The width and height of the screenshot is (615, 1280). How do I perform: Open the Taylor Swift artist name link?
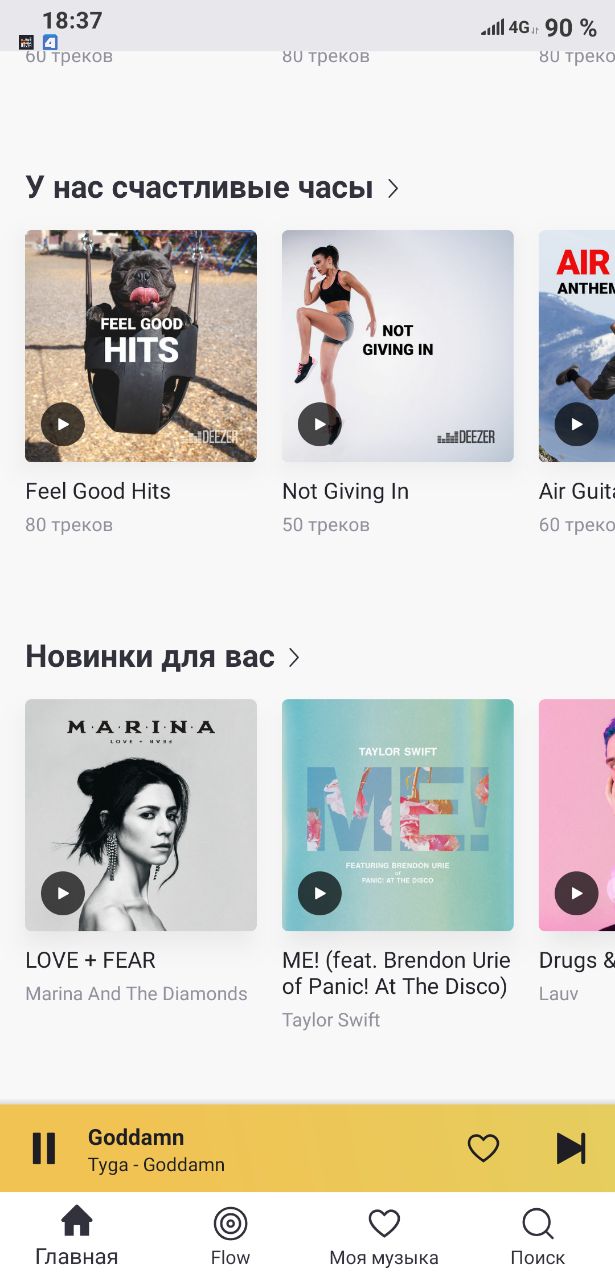[x=331, y=1020]
